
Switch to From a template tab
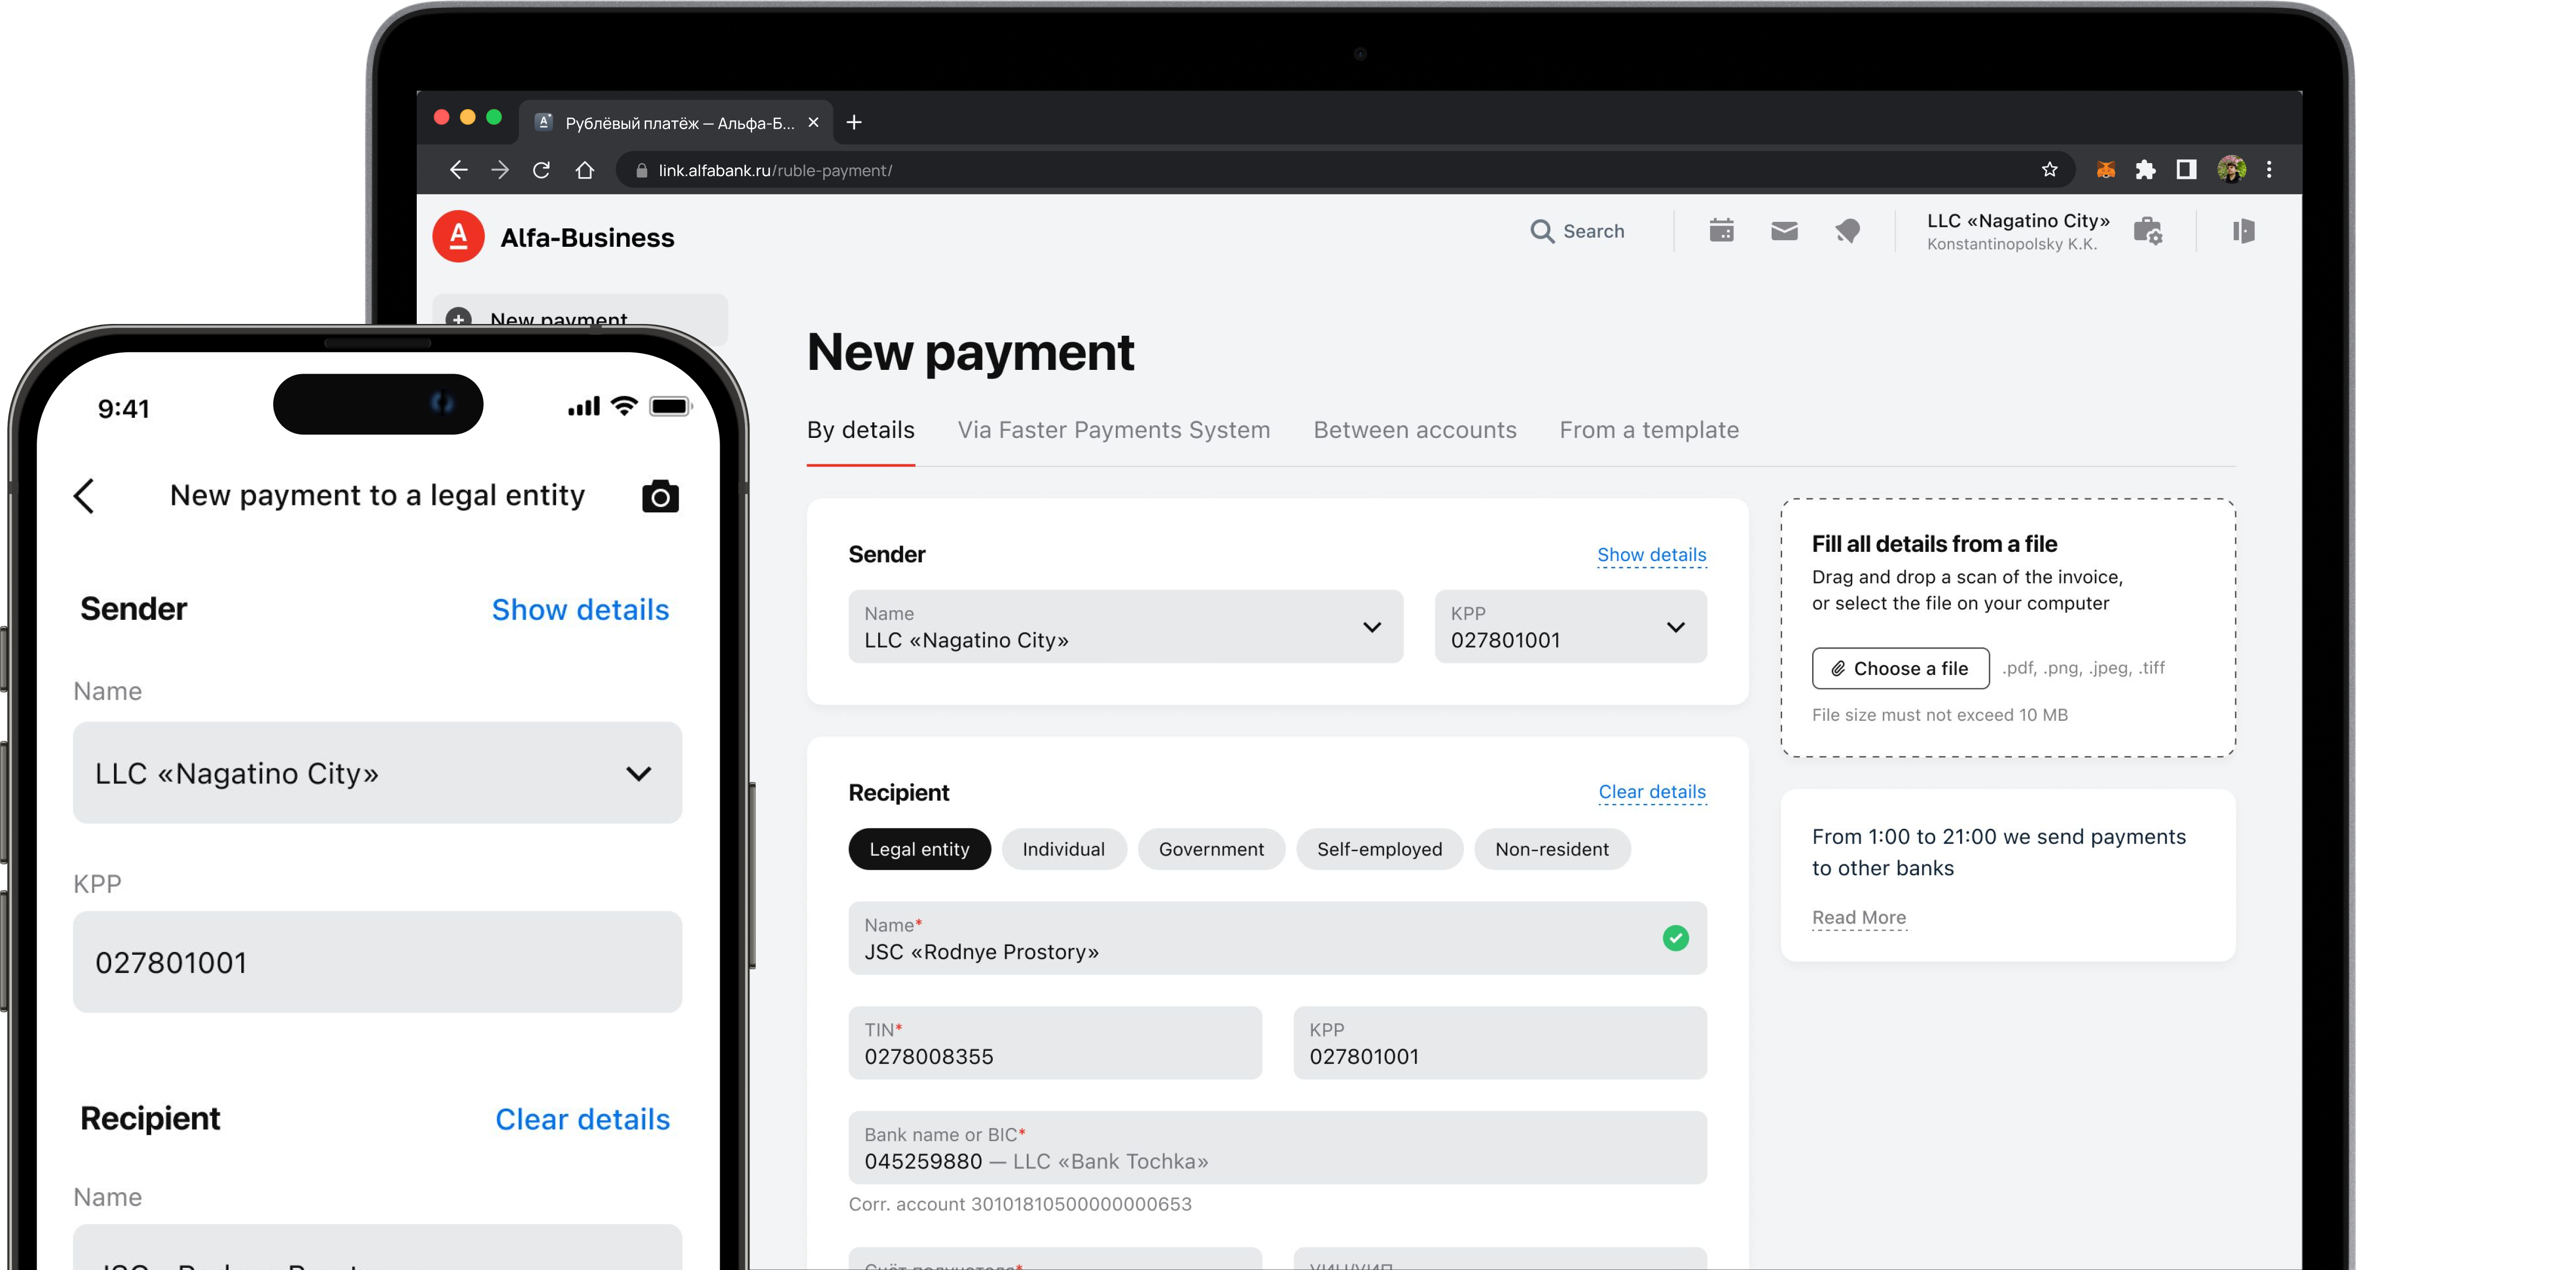[x=1648, y=430]
